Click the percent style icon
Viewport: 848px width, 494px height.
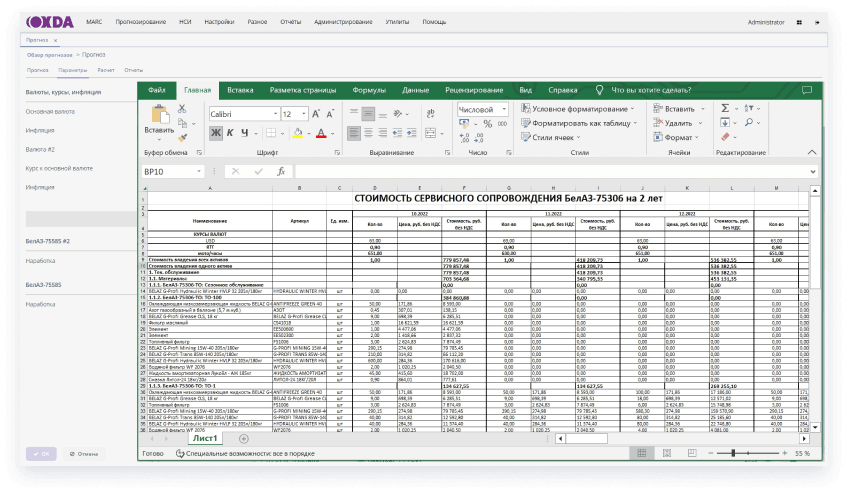click(487, 124)
